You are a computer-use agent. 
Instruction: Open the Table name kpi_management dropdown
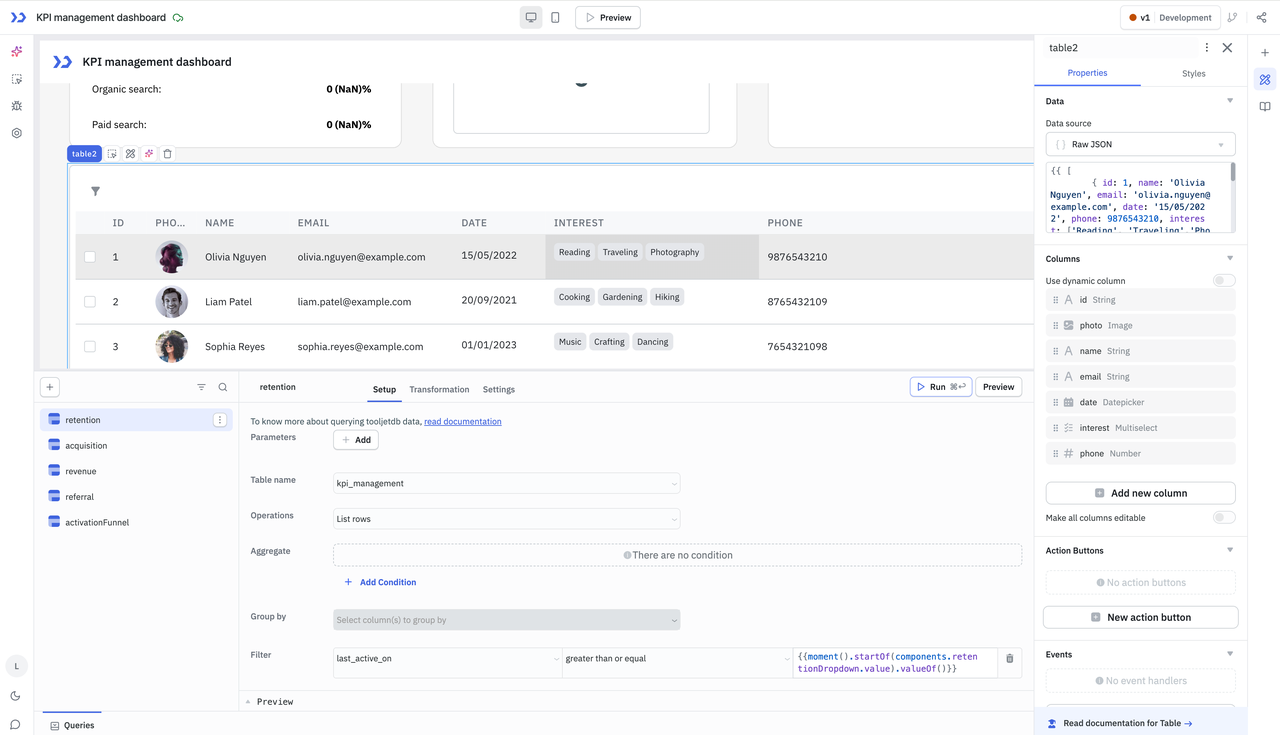coord(506,483)
